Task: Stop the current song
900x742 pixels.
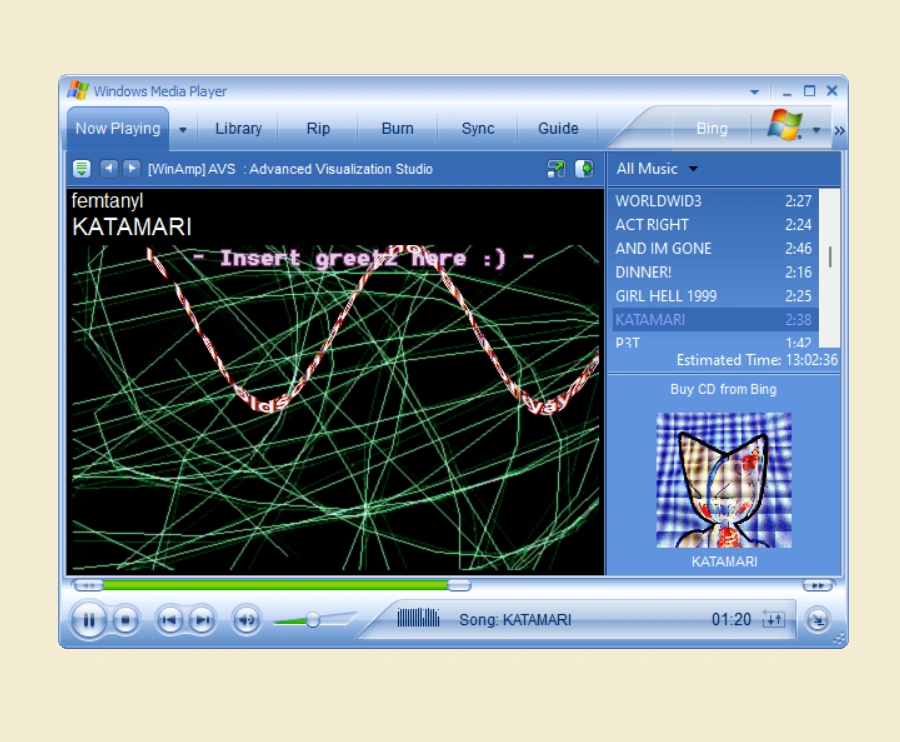Action: (125, 620)
